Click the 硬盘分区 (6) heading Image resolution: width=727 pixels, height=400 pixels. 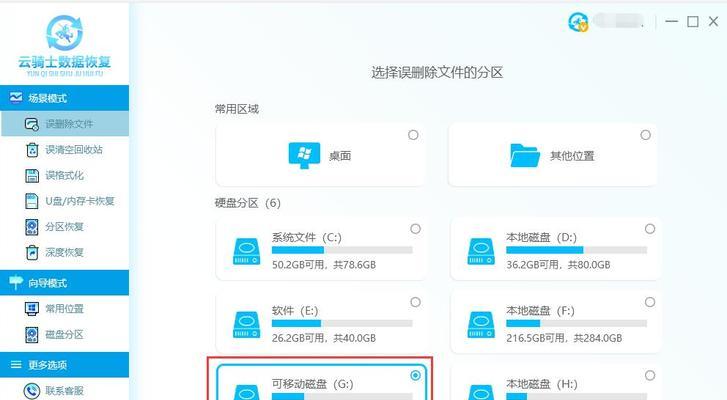[248, 203]
